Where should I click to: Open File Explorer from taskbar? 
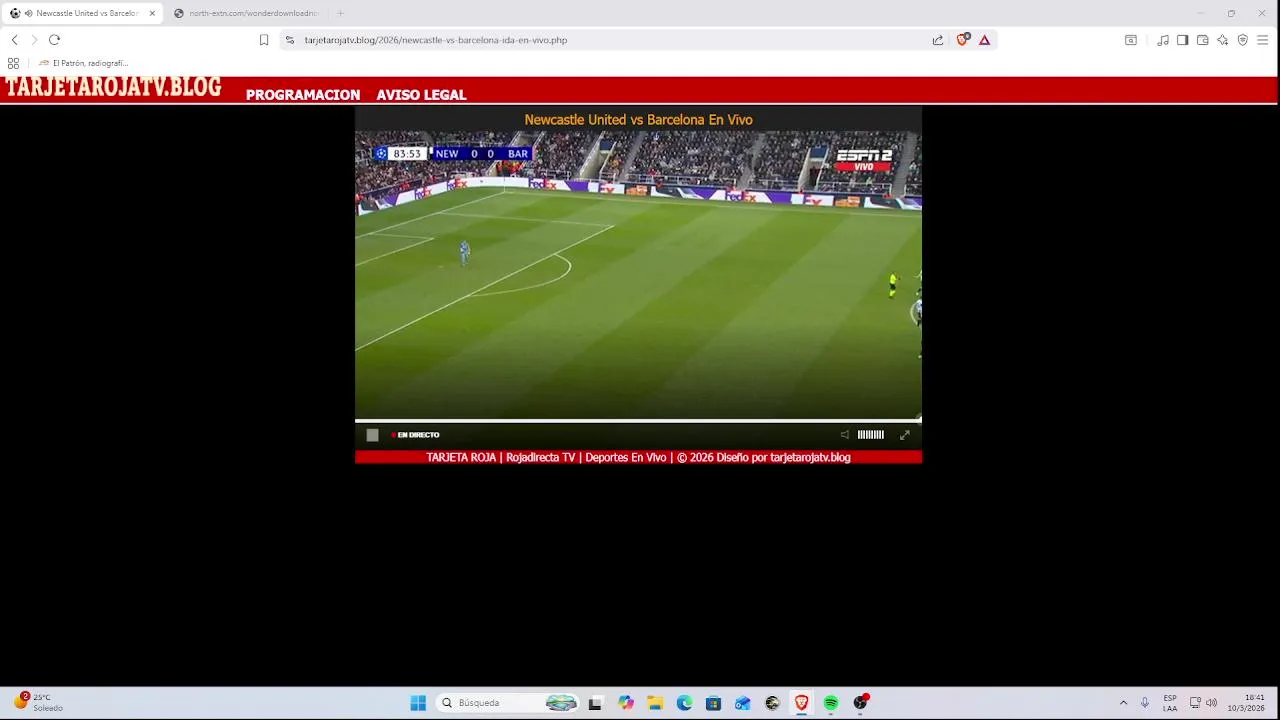pos(655,703)
